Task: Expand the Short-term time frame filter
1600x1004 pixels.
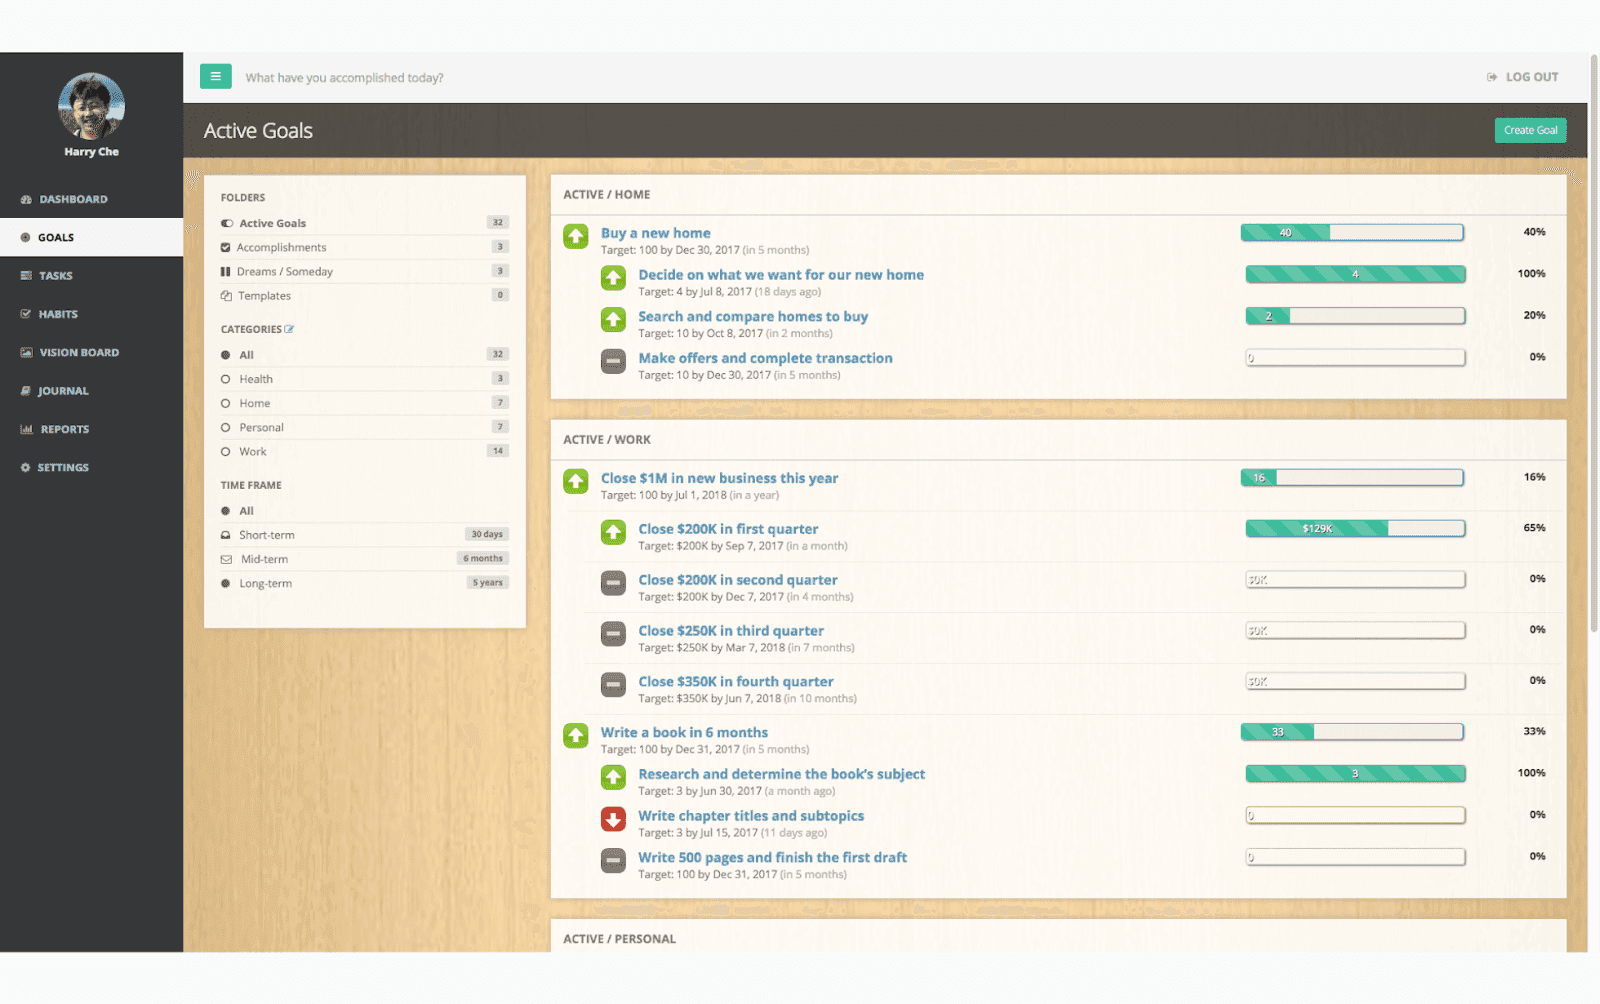Action: [266, 534]
